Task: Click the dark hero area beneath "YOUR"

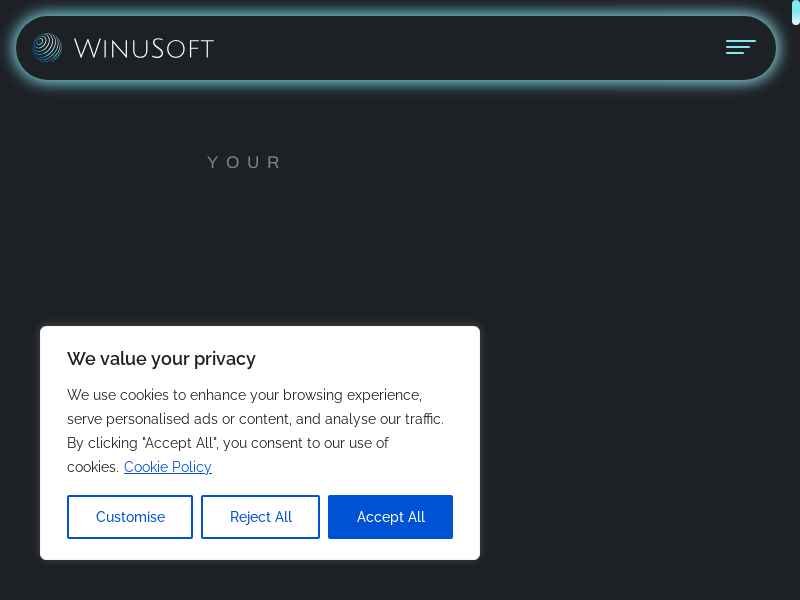Action: (245, 250)
